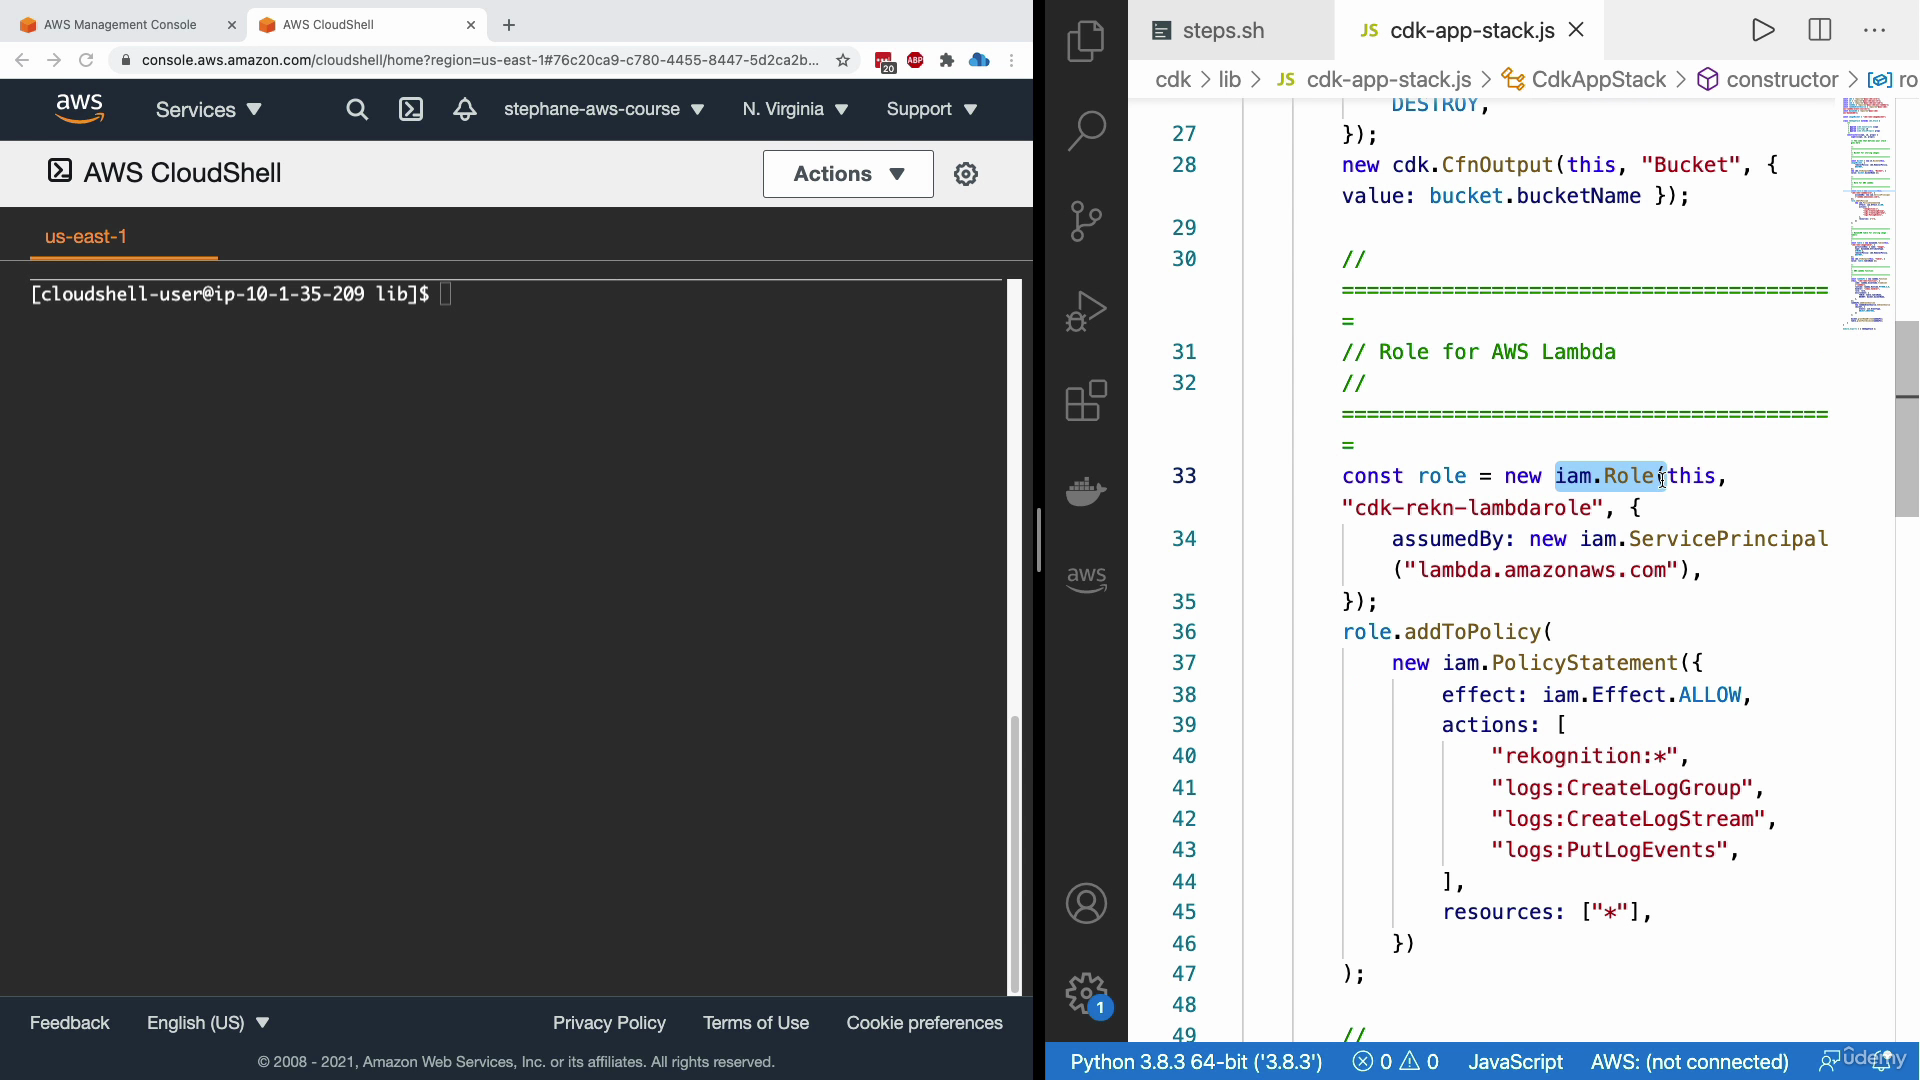This screenshot has width=1920, height=1080.
Task: Open the VS Code Search view
Action: (x=1086, y=130)
